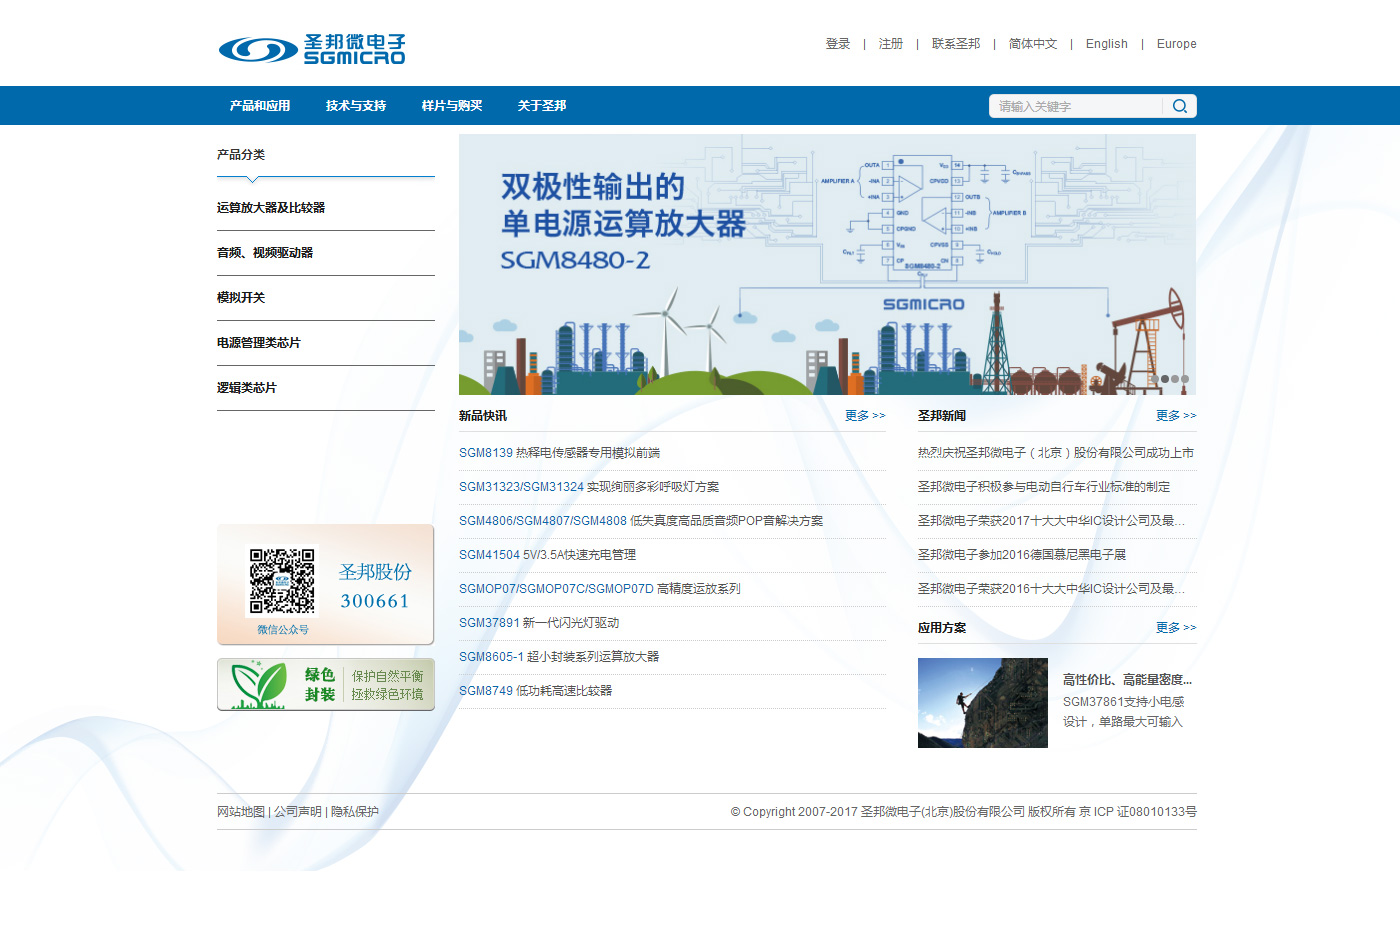
Task: Open the 技术与支持 menu
Action: point(356,105)
